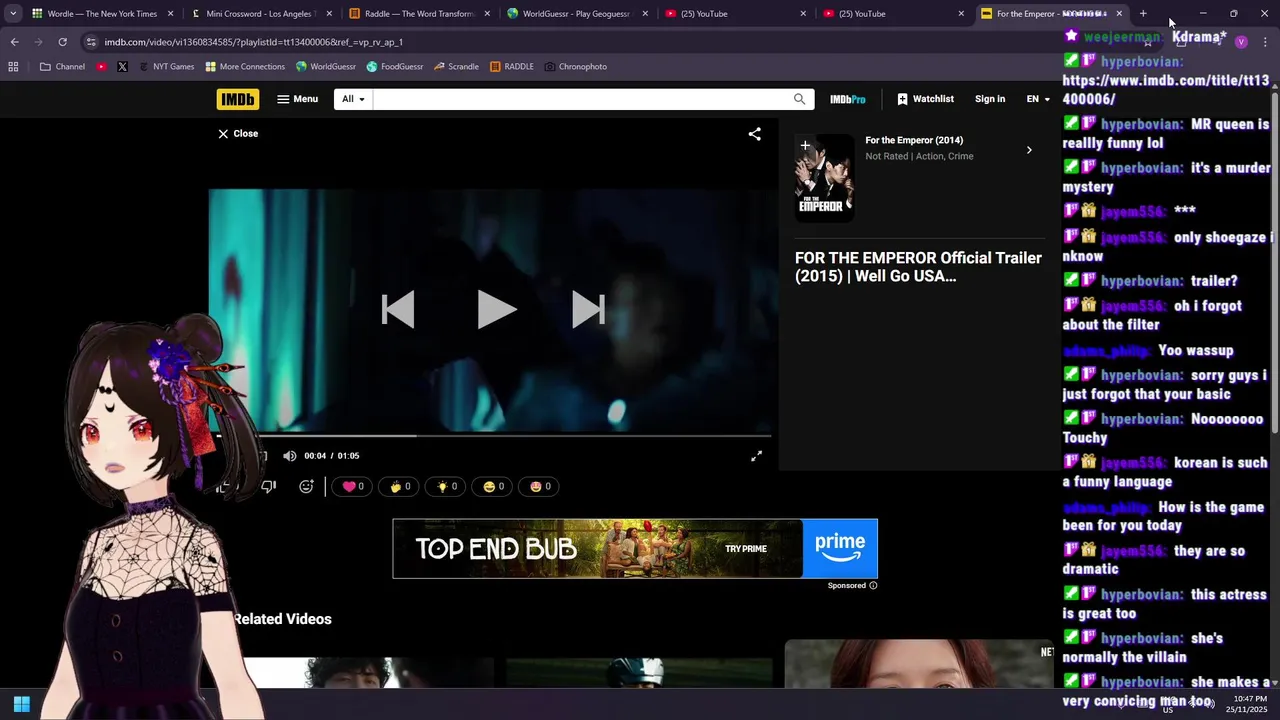Open the tab search dropdown arrow
1280x720 pixels.
pyautogui.click(x=13, y=14)
